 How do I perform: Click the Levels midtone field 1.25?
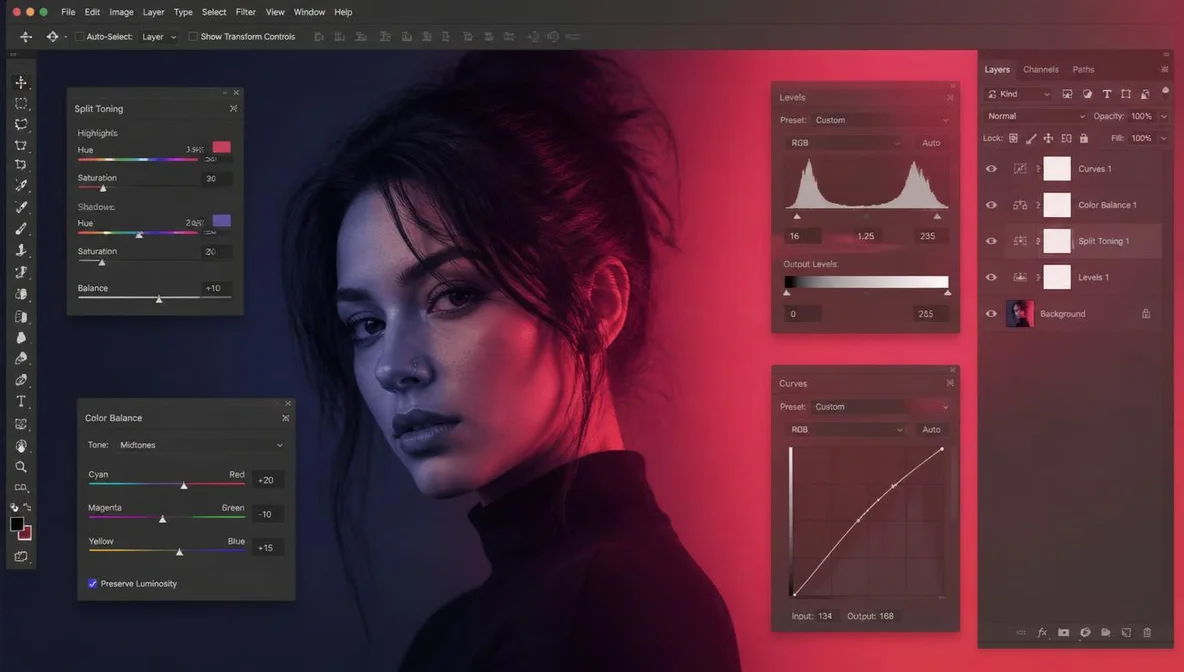(865, 236)
